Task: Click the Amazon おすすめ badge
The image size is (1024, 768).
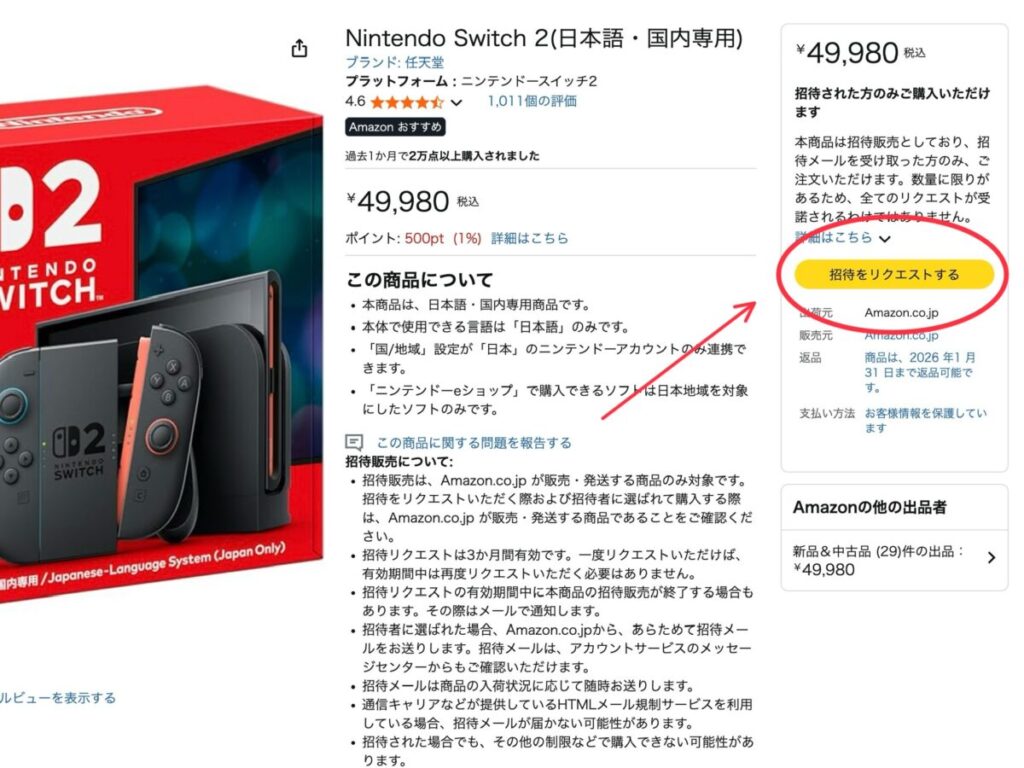Action: point(395,127)
